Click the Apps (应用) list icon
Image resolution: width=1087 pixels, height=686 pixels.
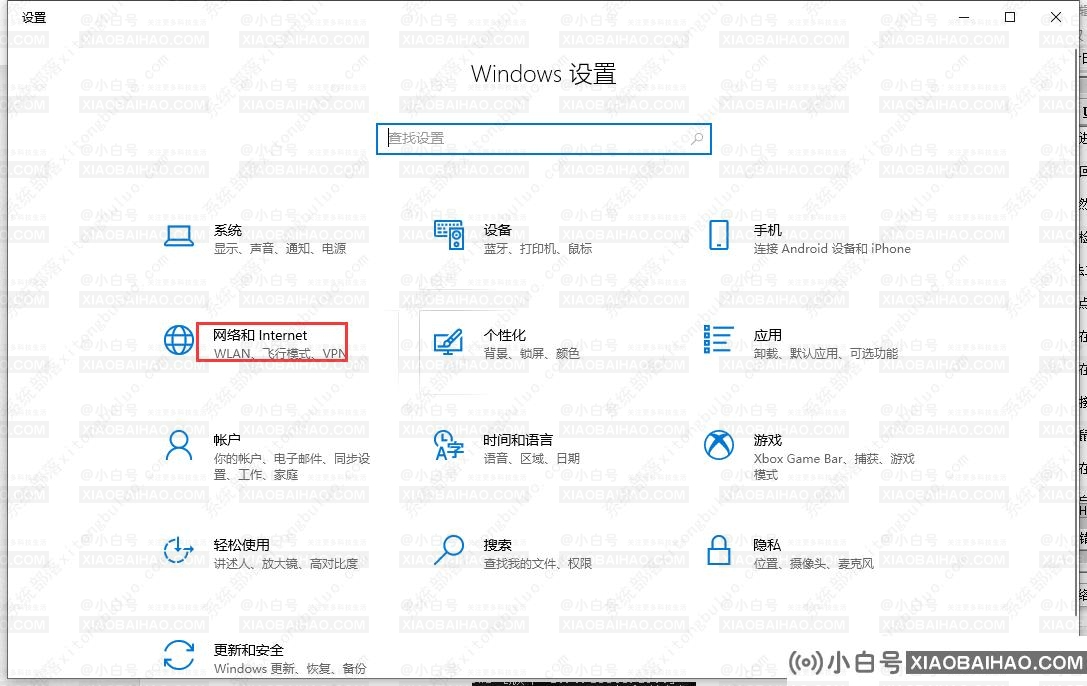718,340
